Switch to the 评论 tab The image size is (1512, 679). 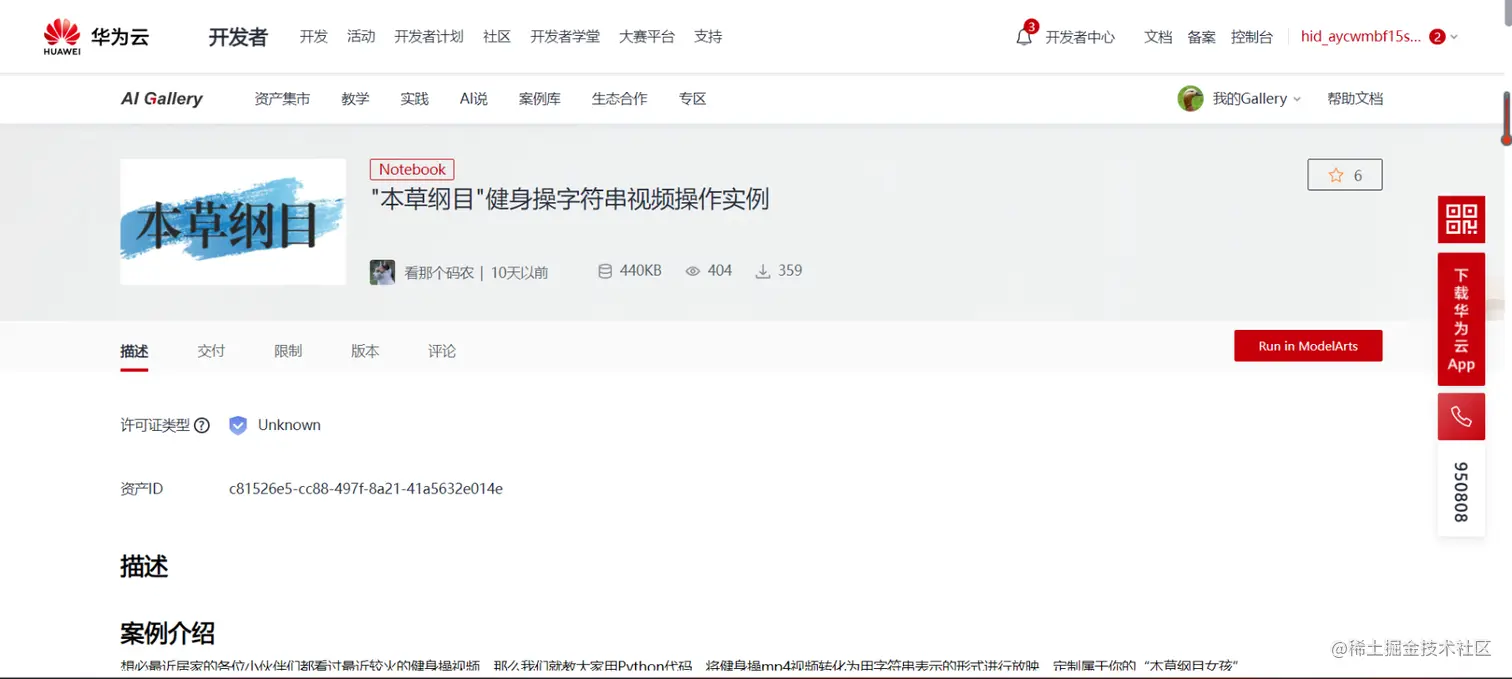coord(442,351)
